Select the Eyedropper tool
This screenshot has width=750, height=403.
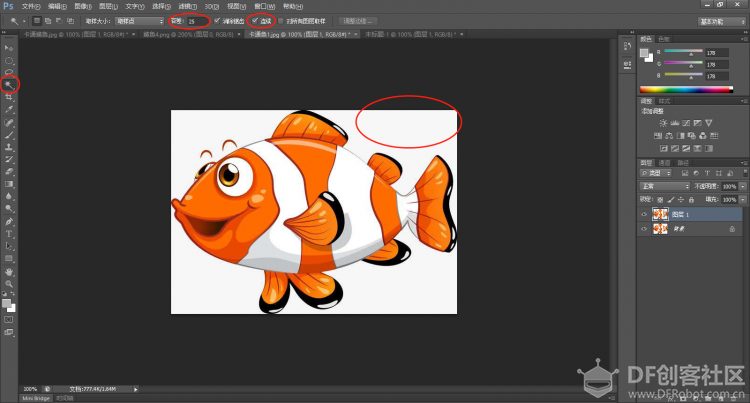[9, 110]
